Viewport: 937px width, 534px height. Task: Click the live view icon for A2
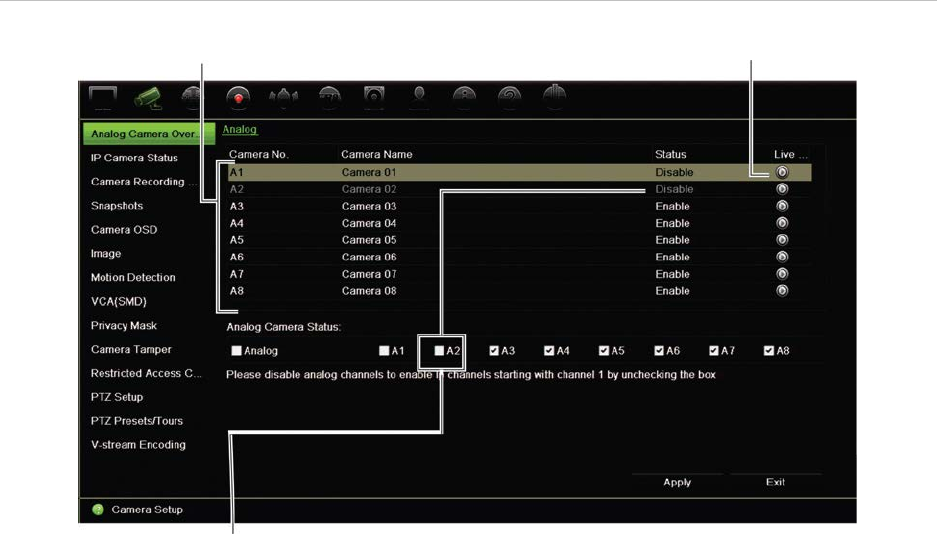pos(782,189)
